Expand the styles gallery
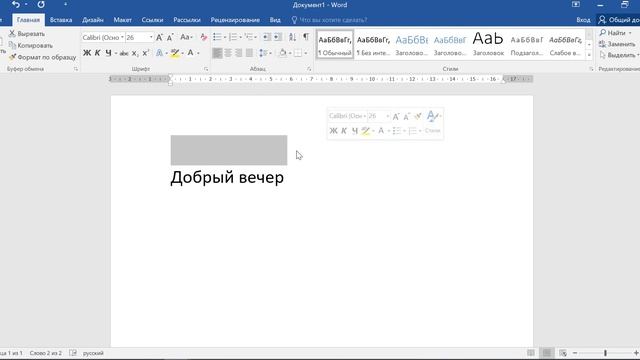This screenshot has height=360, width=640. (589, 55)
